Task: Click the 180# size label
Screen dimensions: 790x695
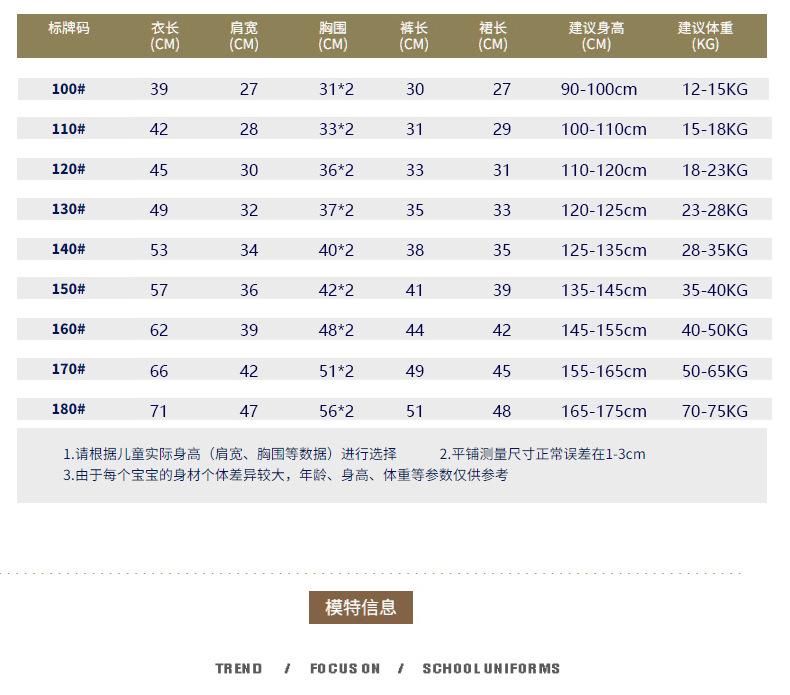Action: click(x=69, y=409)
